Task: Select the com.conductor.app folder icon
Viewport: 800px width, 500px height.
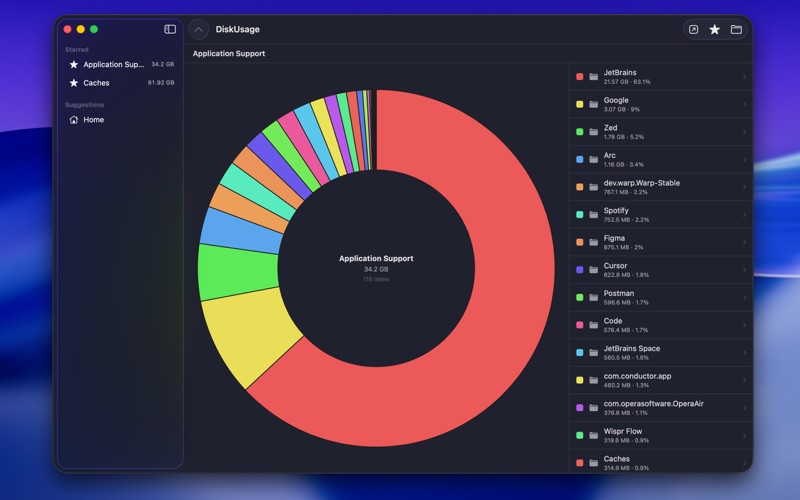Action: (x=594, y=380)
